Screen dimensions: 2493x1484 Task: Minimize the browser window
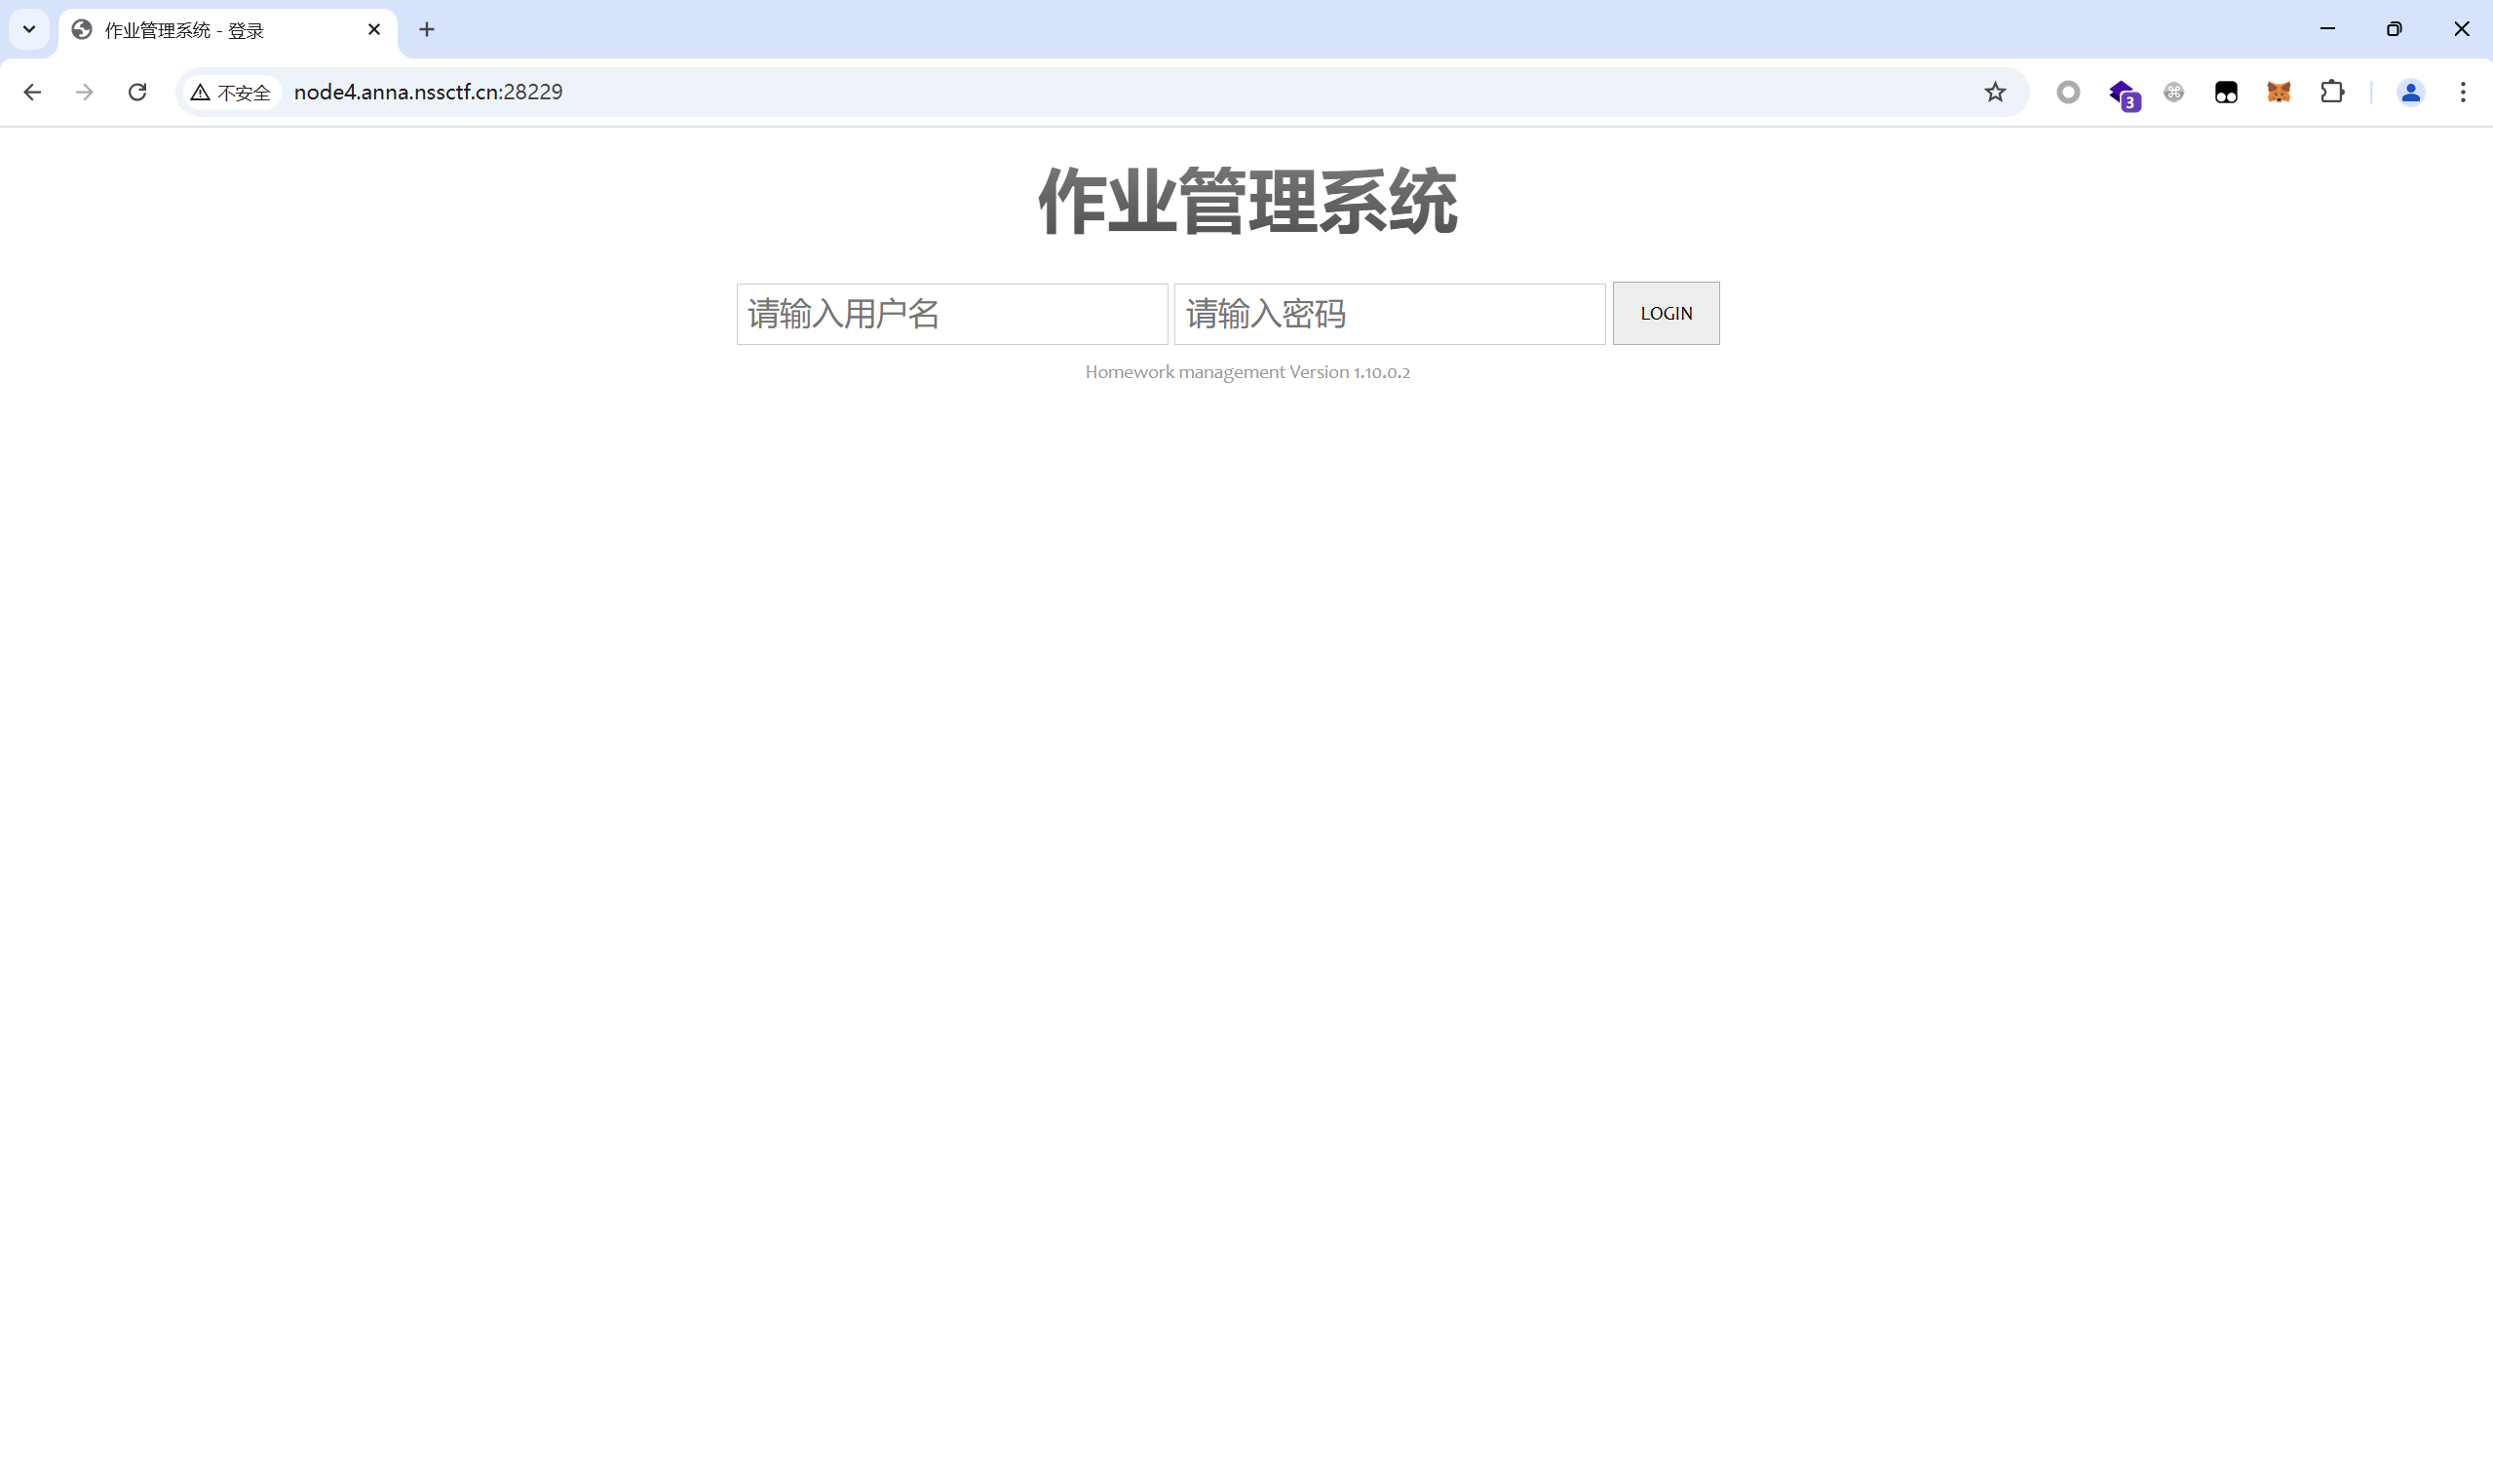click(2328, 29)
